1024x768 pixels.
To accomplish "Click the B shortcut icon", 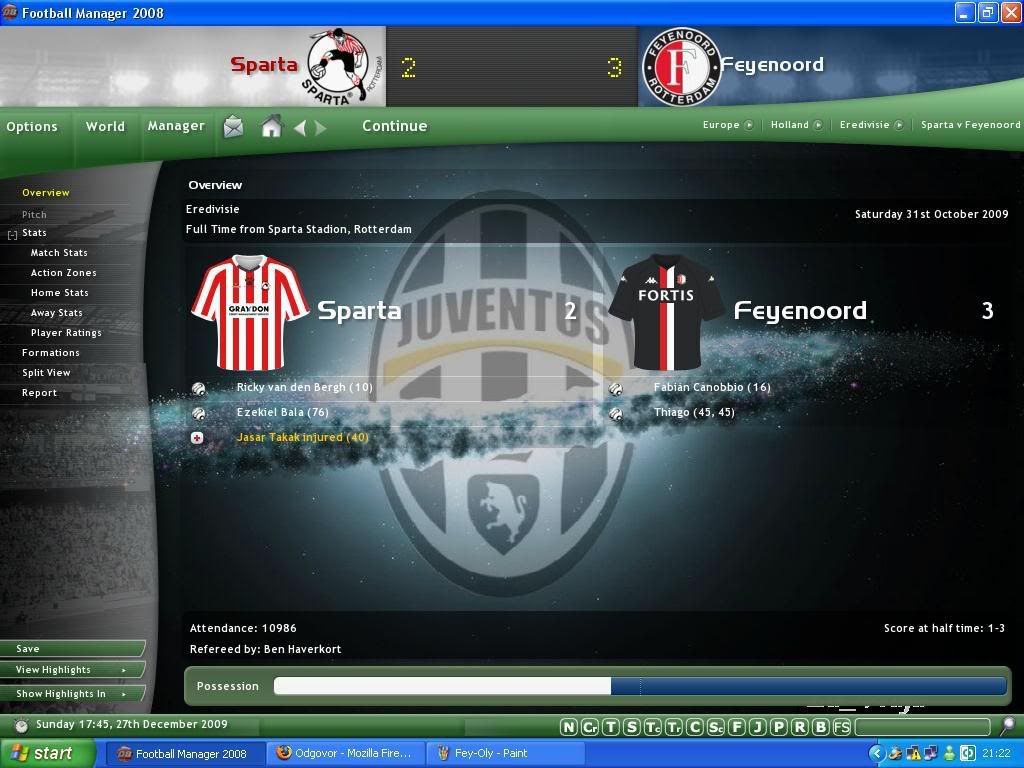I will click(x=821, y=727).
